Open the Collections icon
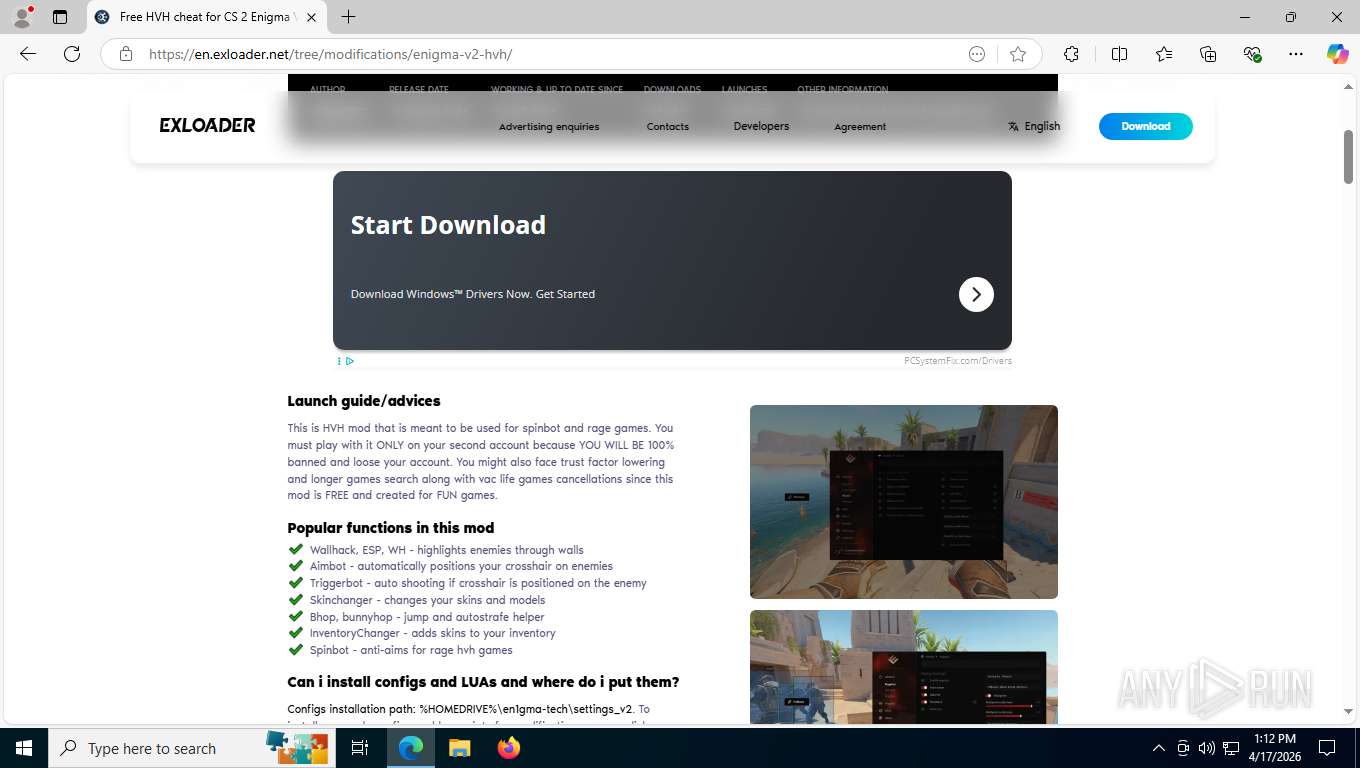 click(x=1208, y=54)
